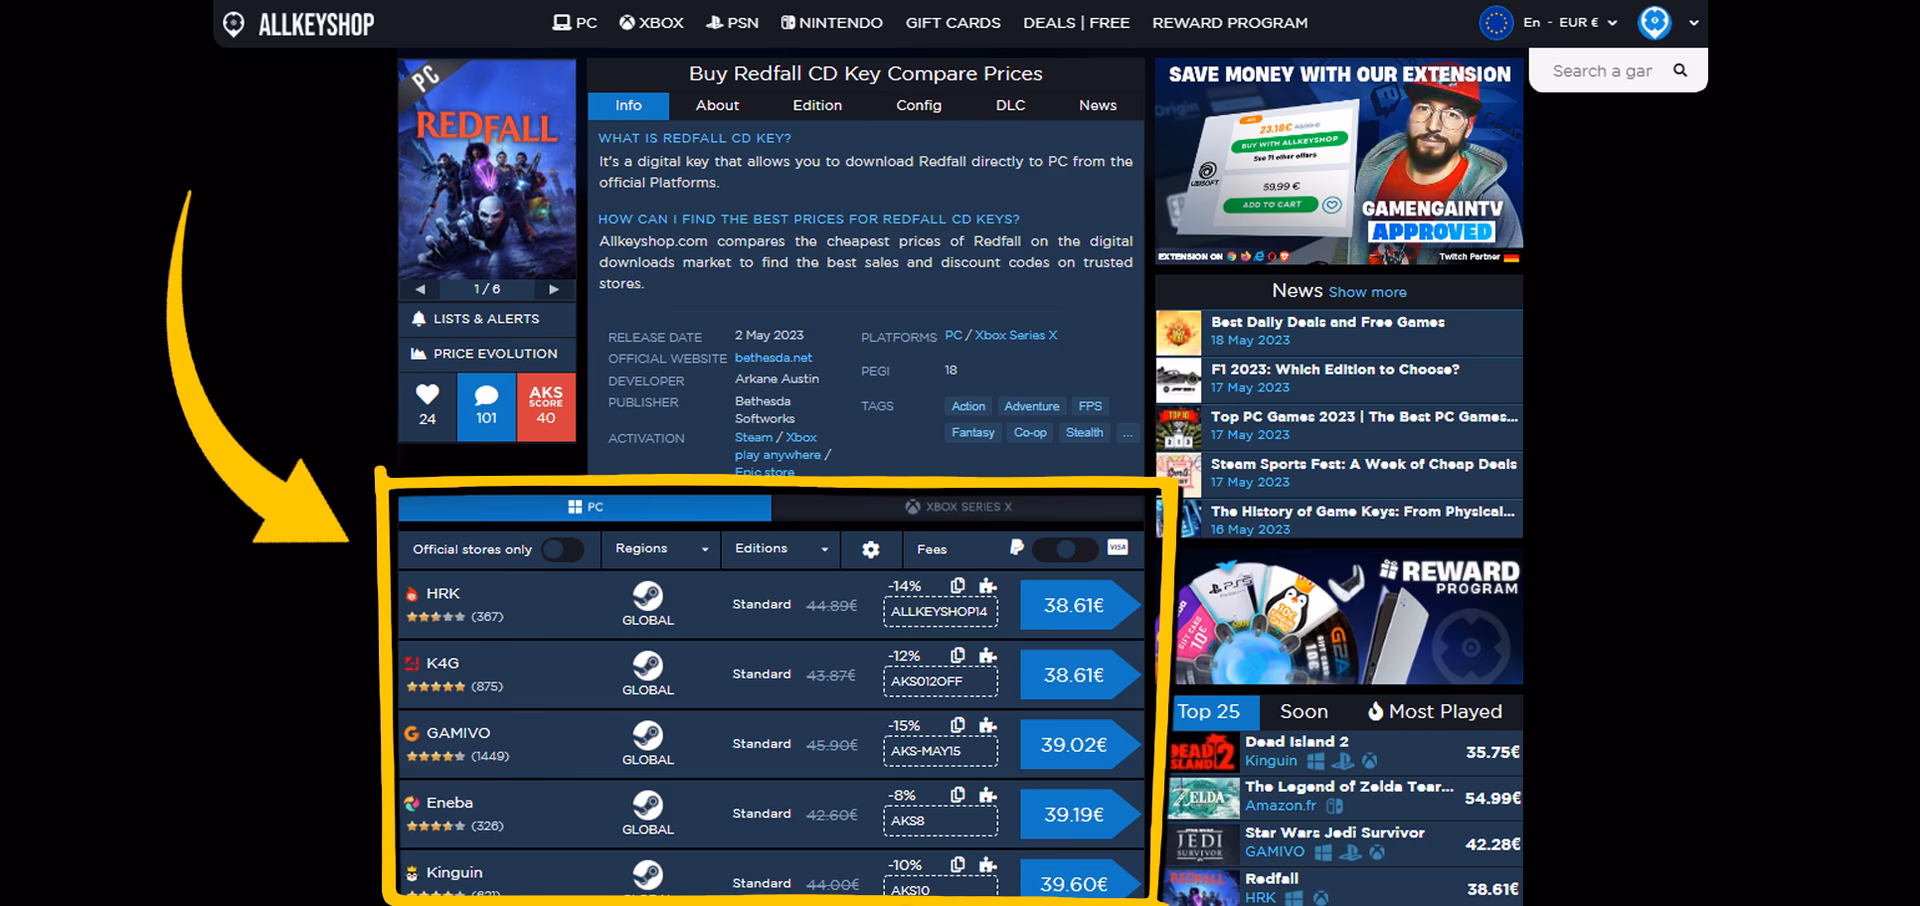Screen dimensions: 1920x906
Task: Click the extension puzzle icon in Kinguin row
Action: (x=988, y=865)
